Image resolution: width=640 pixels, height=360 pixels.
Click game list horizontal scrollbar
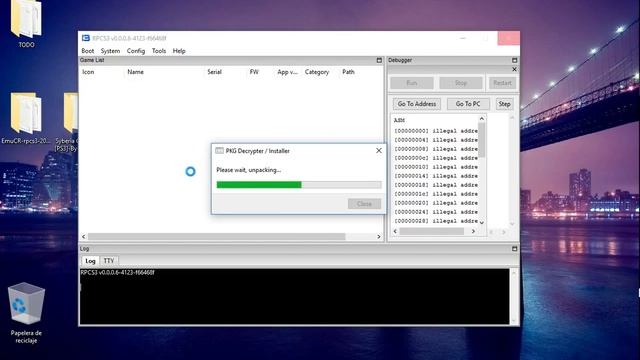pos(217,237)
